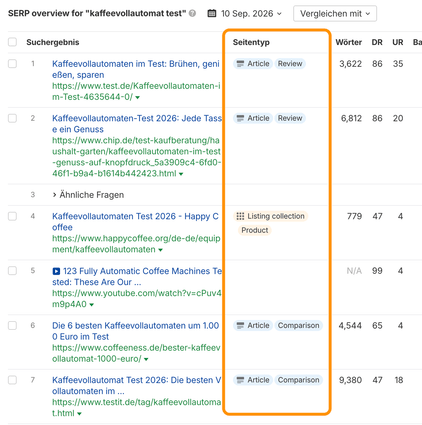Click the word count 6,812
422x425 pixels.
[351, 118]
